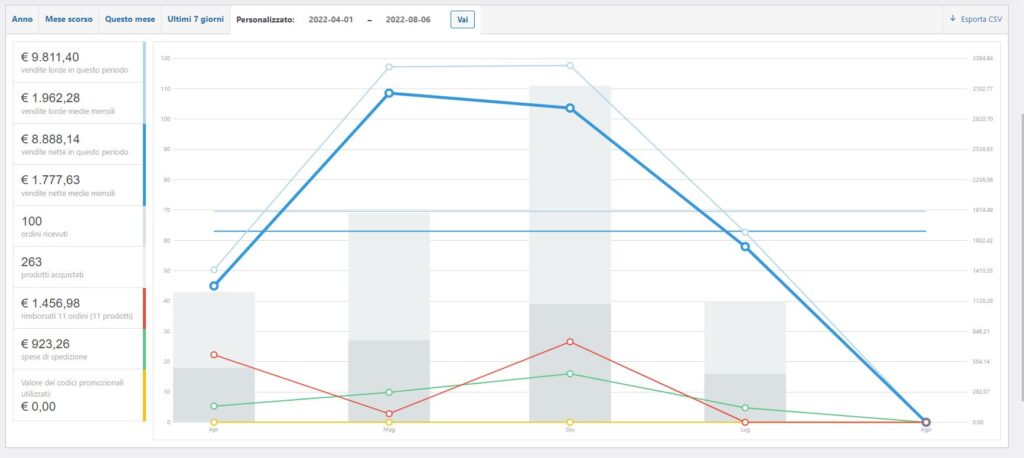
Task: Click the start date field 2022-04-01
Action: (x=333, y=20)
